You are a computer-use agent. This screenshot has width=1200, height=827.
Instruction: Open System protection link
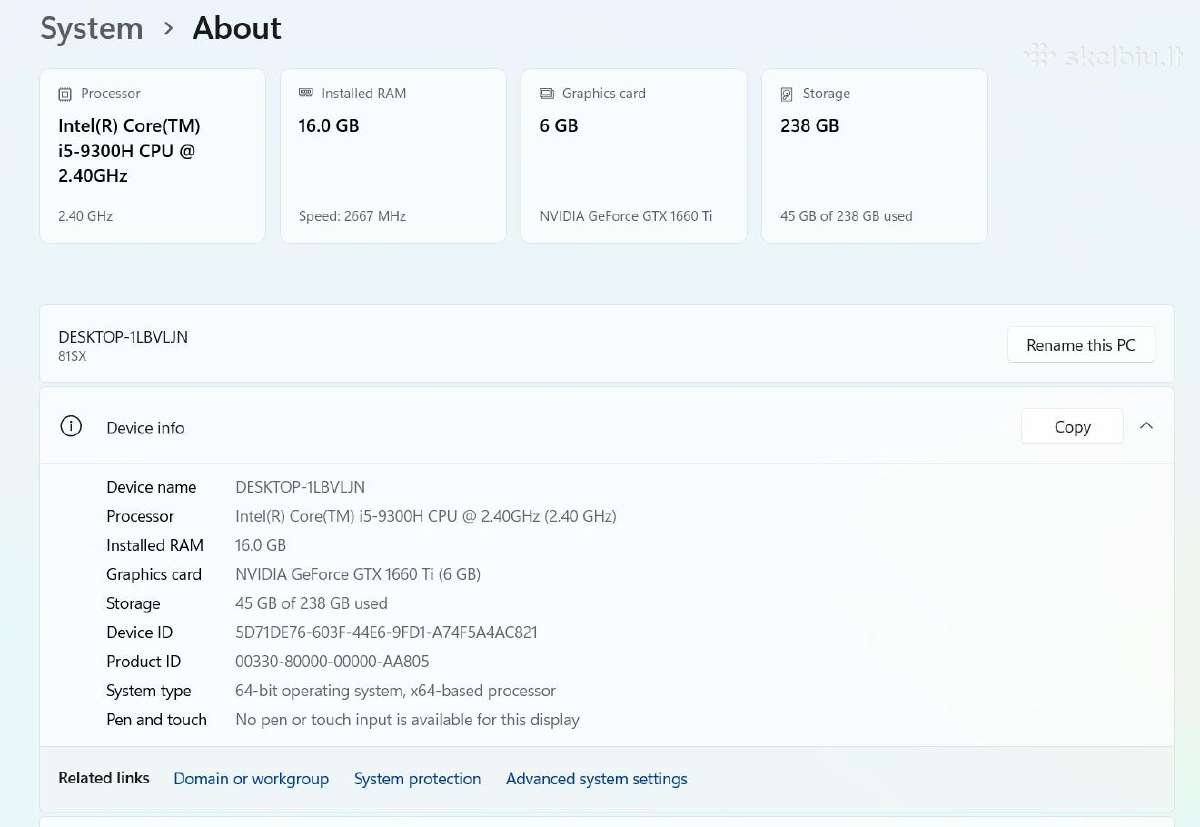click(x=417, y=779)
